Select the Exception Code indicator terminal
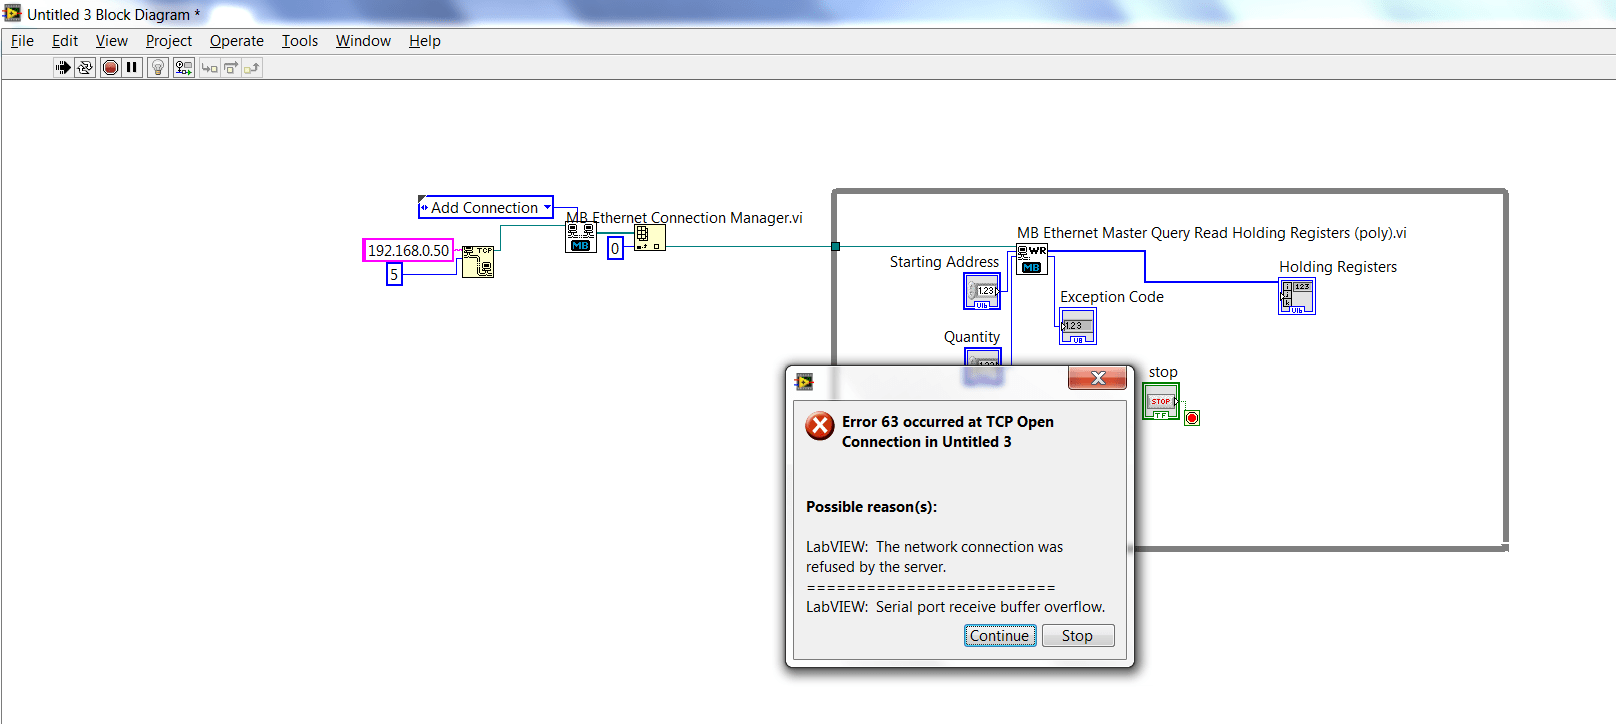Image resolution: width=1616 pixels, height=724 pixels. click(1078, 326)
